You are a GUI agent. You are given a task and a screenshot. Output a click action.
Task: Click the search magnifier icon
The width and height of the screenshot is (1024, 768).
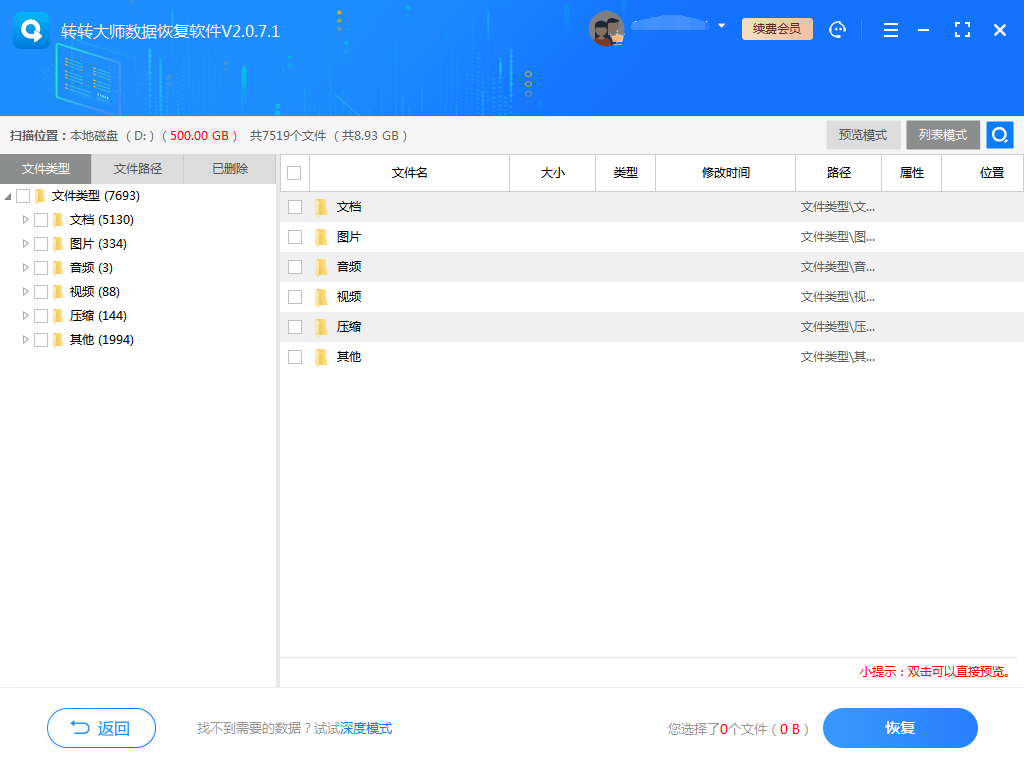tap(999, 134)
